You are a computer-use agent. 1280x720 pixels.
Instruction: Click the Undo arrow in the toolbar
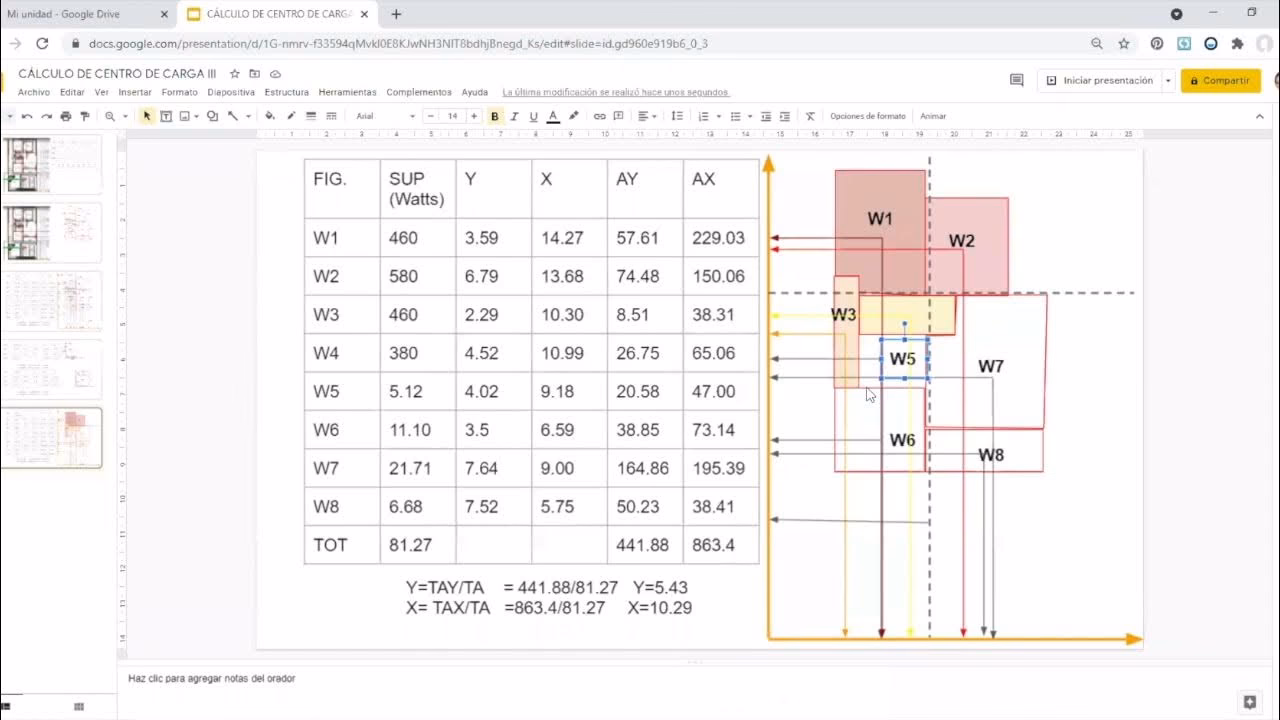(x=27, y=116)
